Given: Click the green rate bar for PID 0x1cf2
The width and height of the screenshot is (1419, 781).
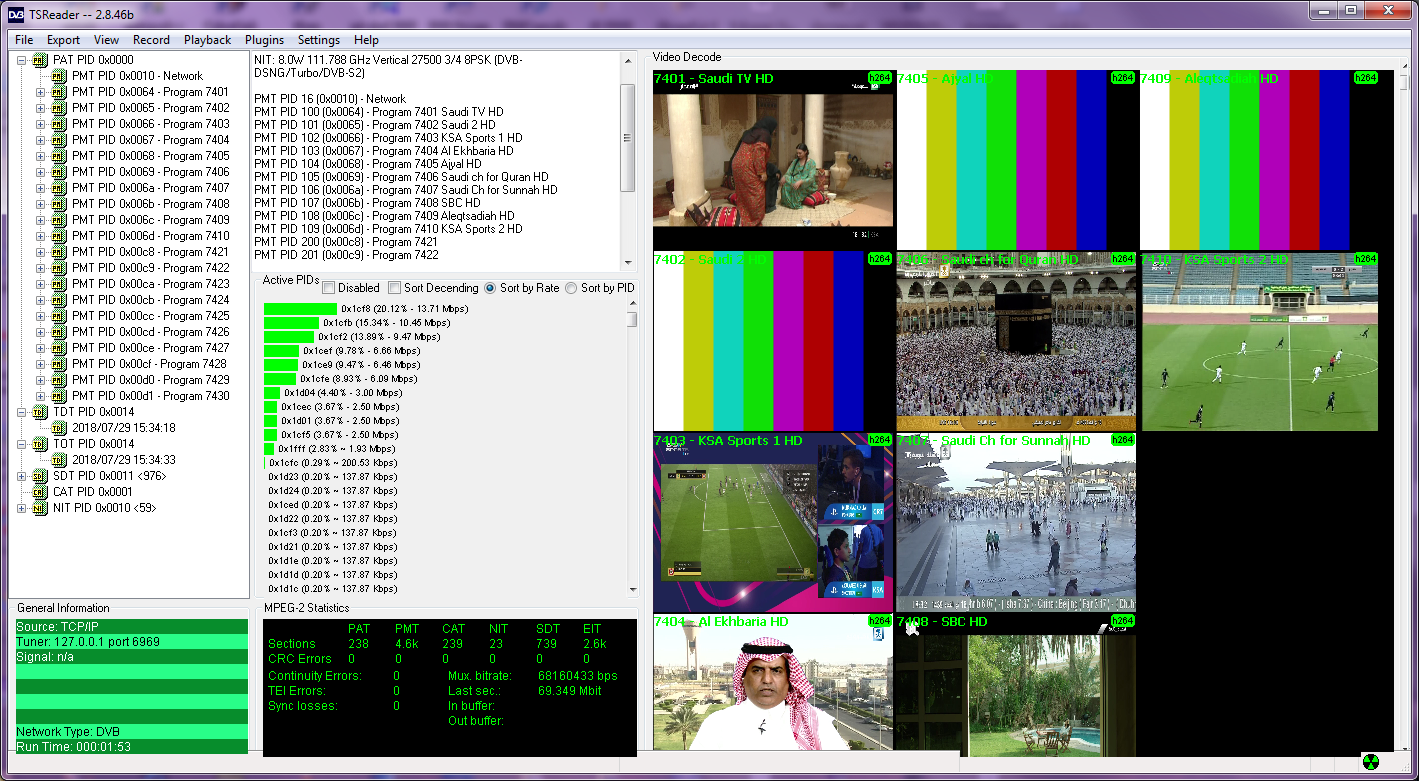Looking at the screenshot, I should pyautogui.click(x=289, y=337).
